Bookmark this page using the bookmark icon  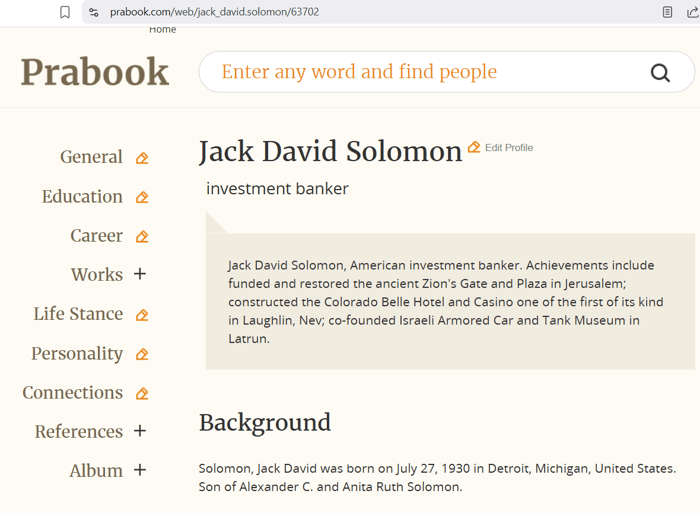pyautogui.click(x=65, y=12)
